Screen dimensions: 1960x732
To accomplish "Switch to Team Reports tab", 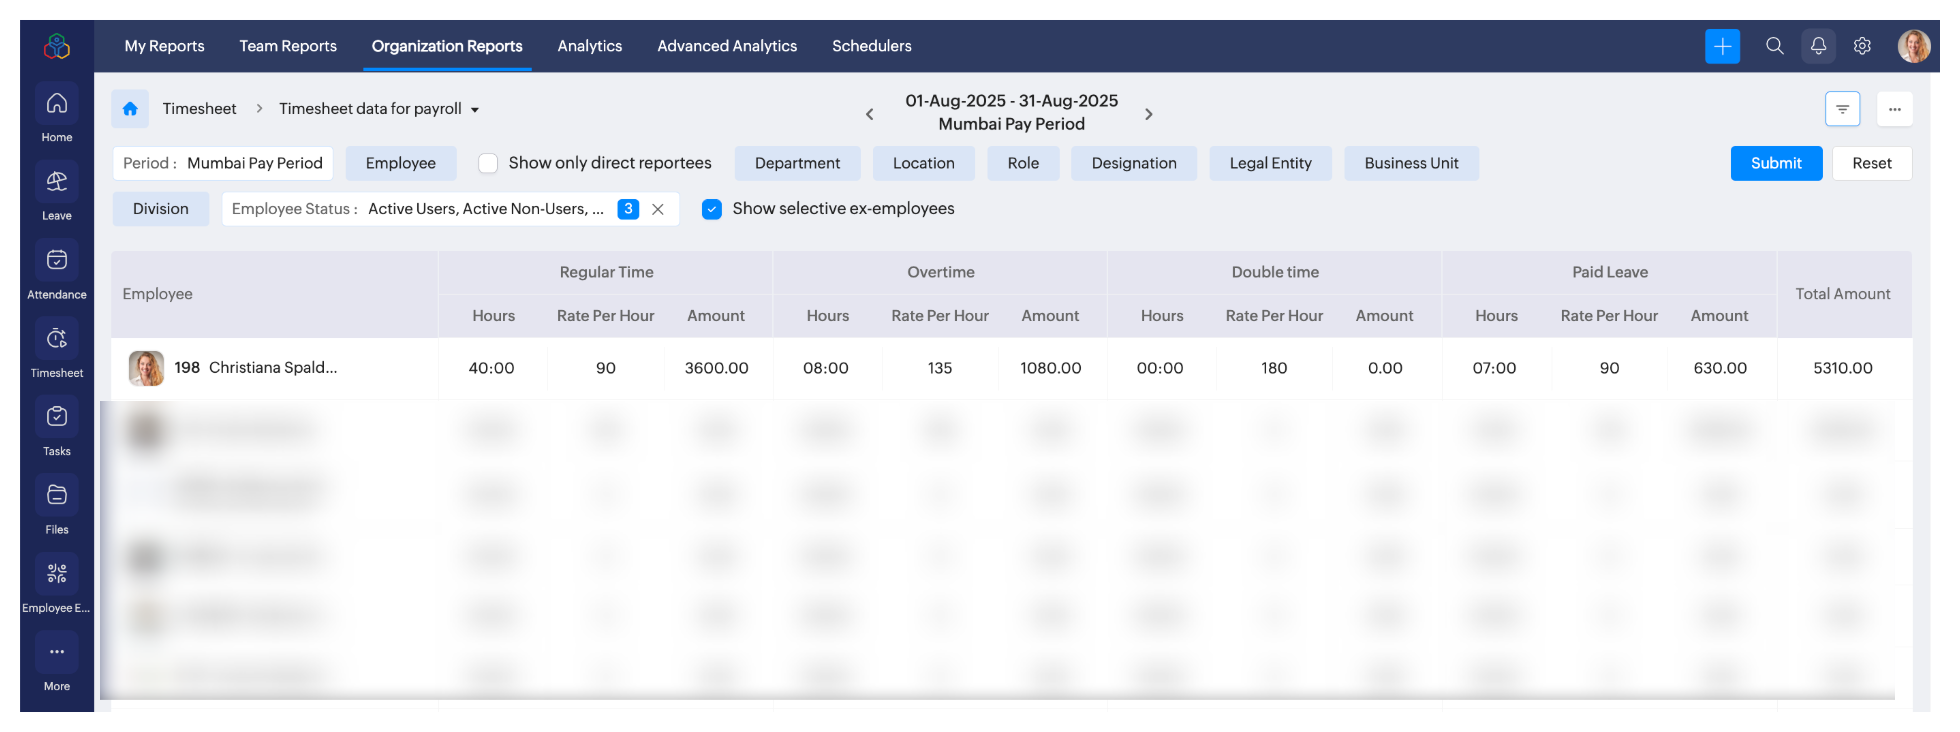I will click(x=288, y=46).
